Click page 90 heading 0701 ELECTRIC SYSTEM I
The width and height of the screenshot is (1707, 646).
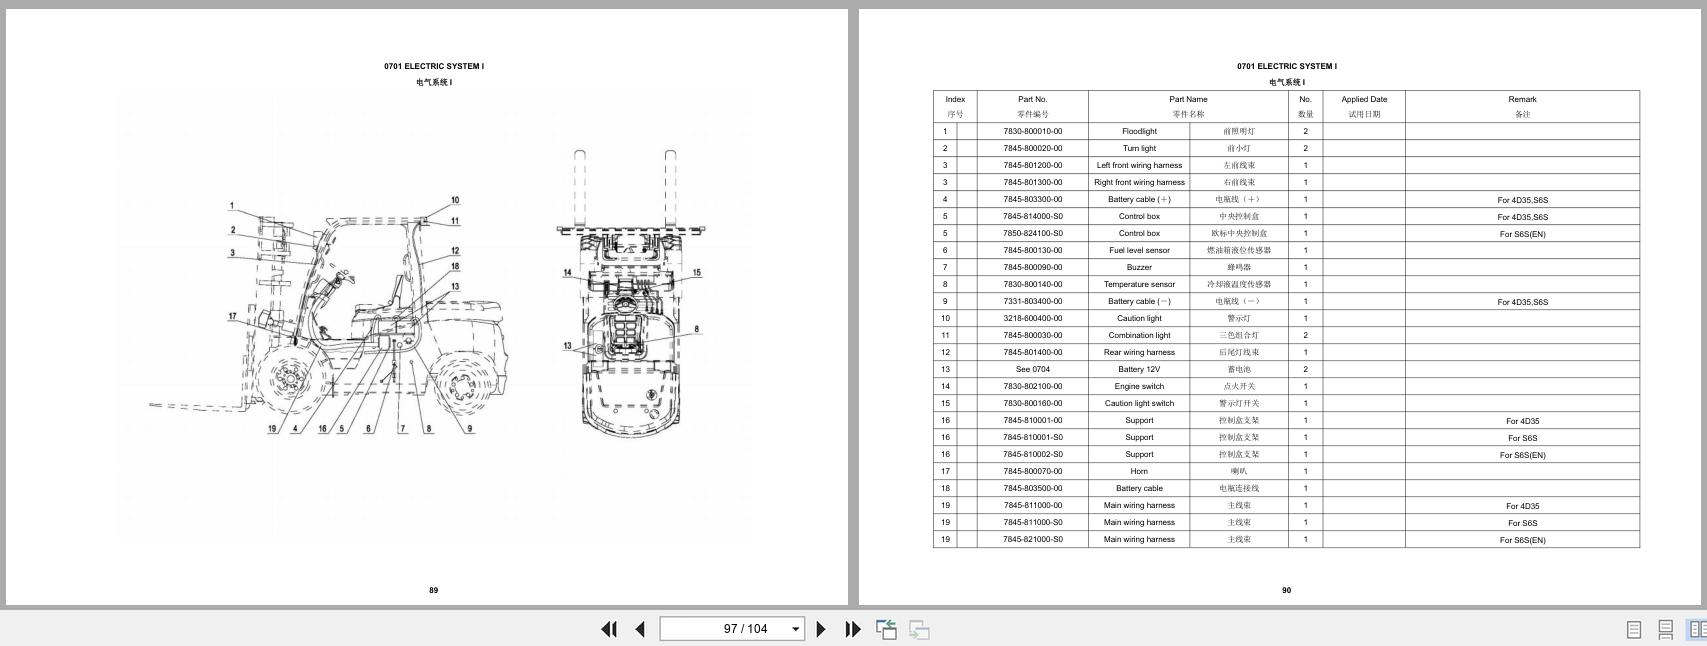(x=1286, y=66)
